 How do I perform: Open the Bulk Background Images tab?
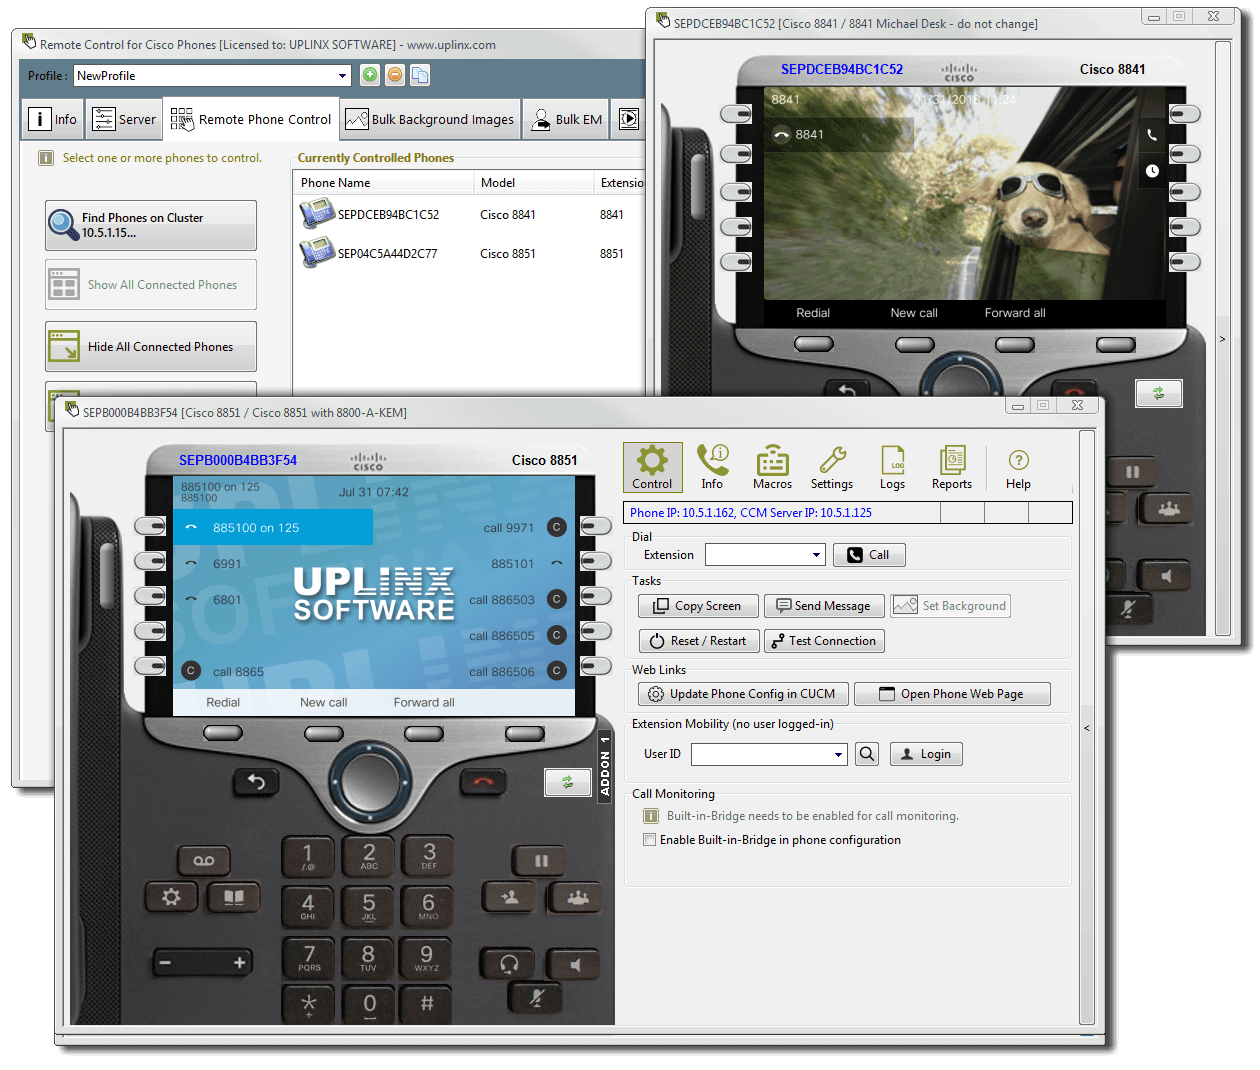(x=430, y=119)
